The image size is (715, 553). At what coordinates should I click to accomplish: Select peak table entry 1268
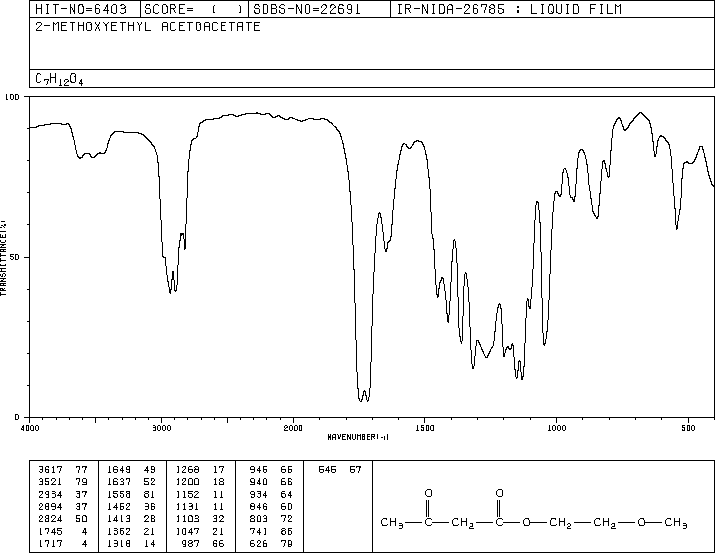tap(187, 470)
